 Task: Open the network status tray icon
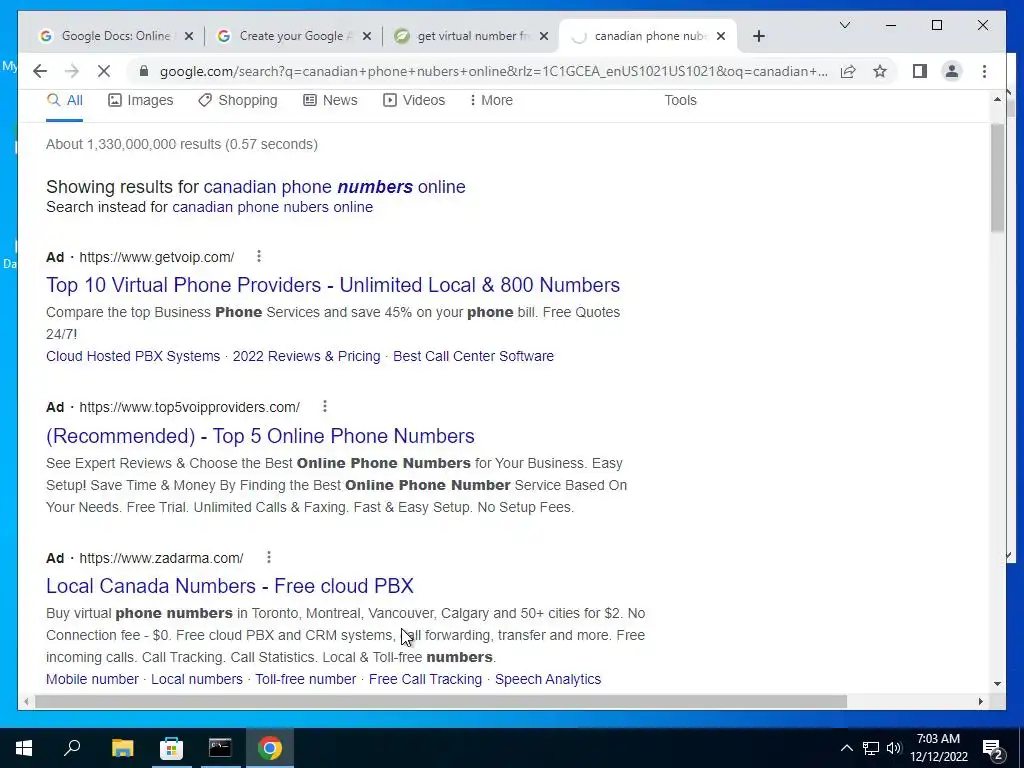click(871, 748)
